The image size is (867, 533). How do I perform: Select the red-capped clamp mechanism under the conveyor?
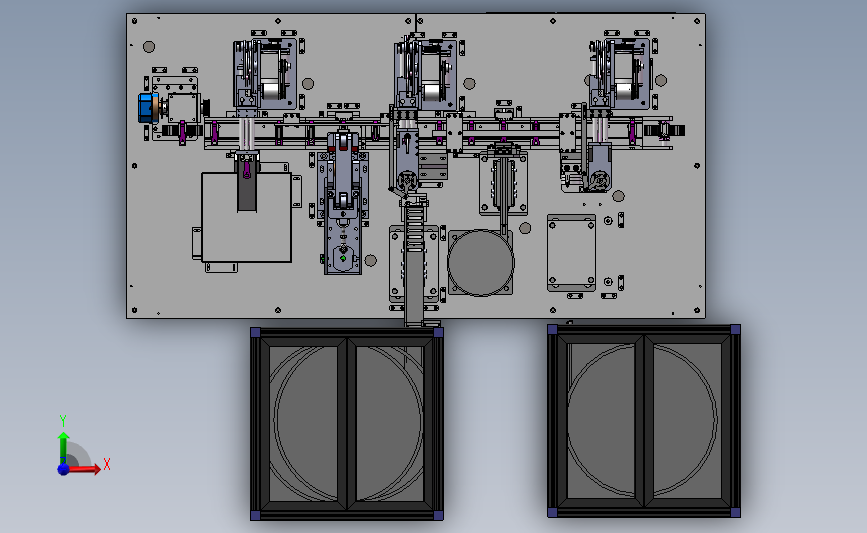[x=343, y=202]
